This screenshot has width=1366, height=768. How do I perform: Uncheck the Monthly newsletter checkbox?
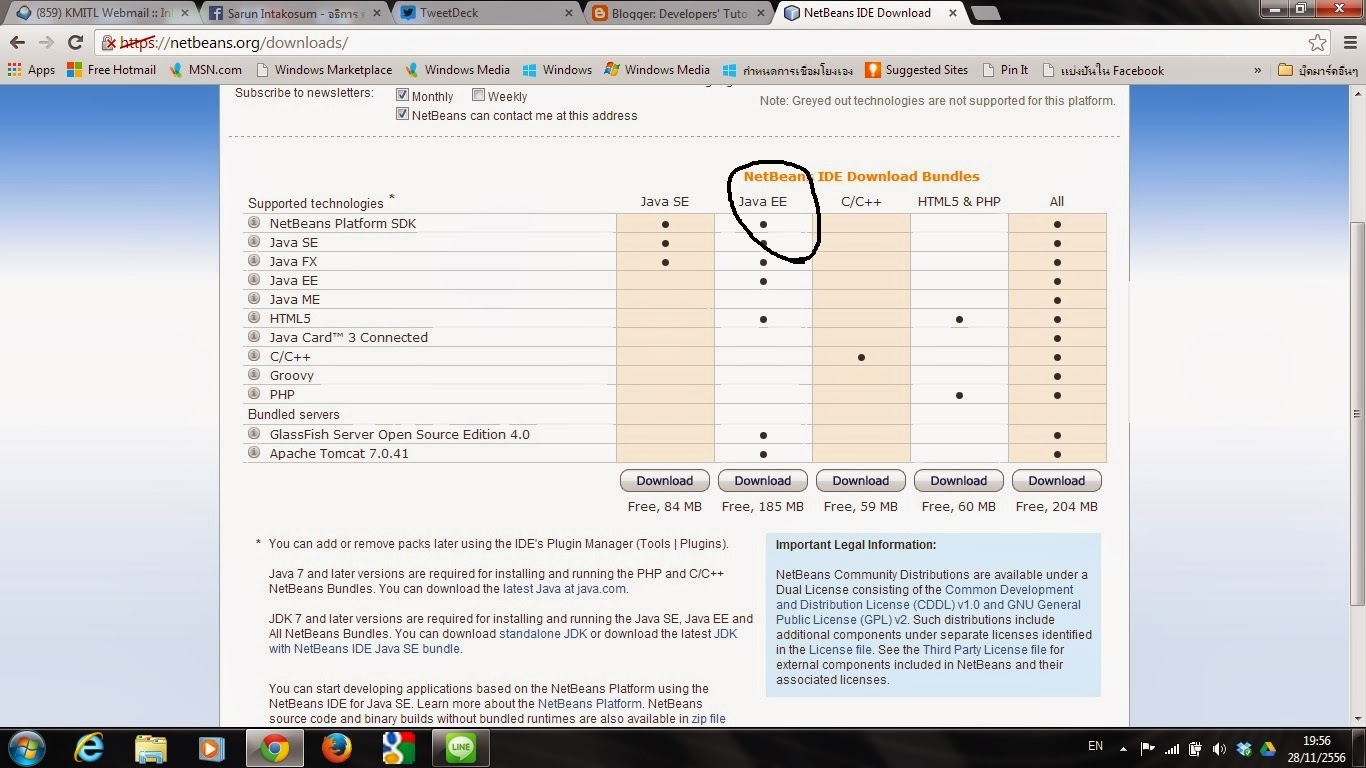[x=402, y=94]
